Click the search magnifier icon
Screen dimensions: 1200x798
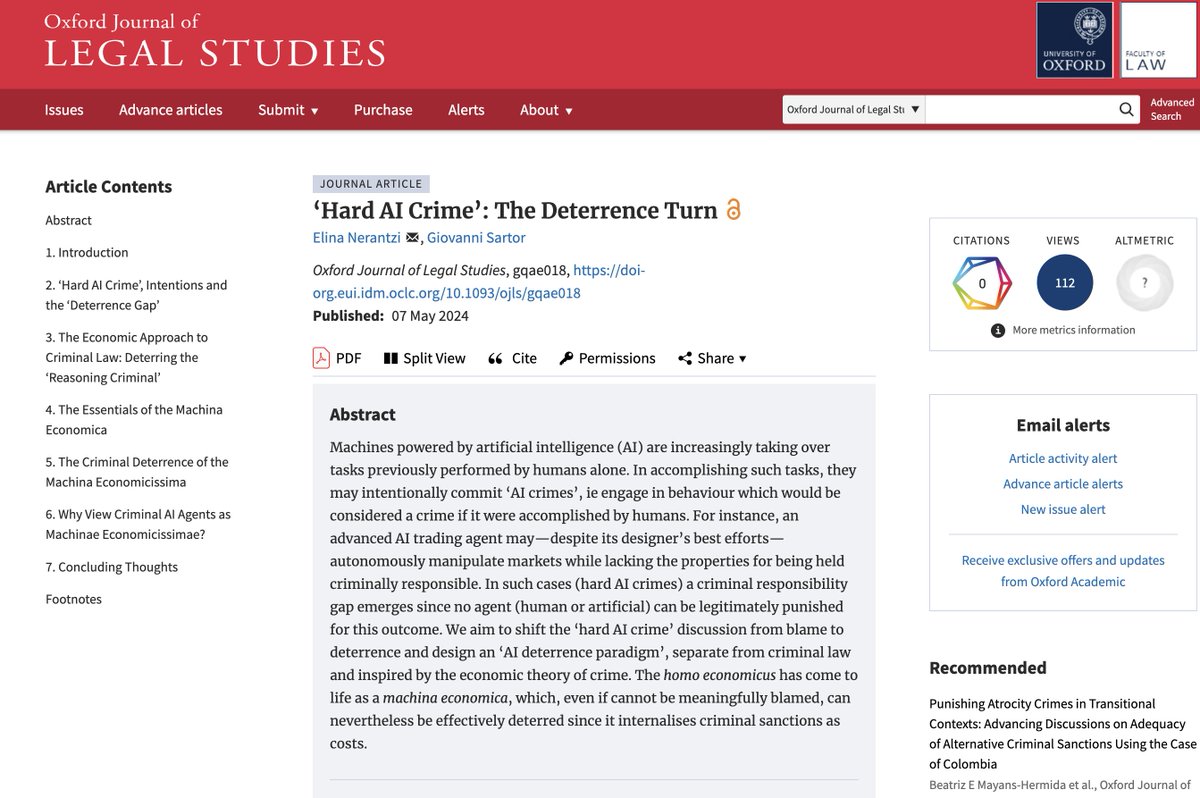coord(1125,109)
